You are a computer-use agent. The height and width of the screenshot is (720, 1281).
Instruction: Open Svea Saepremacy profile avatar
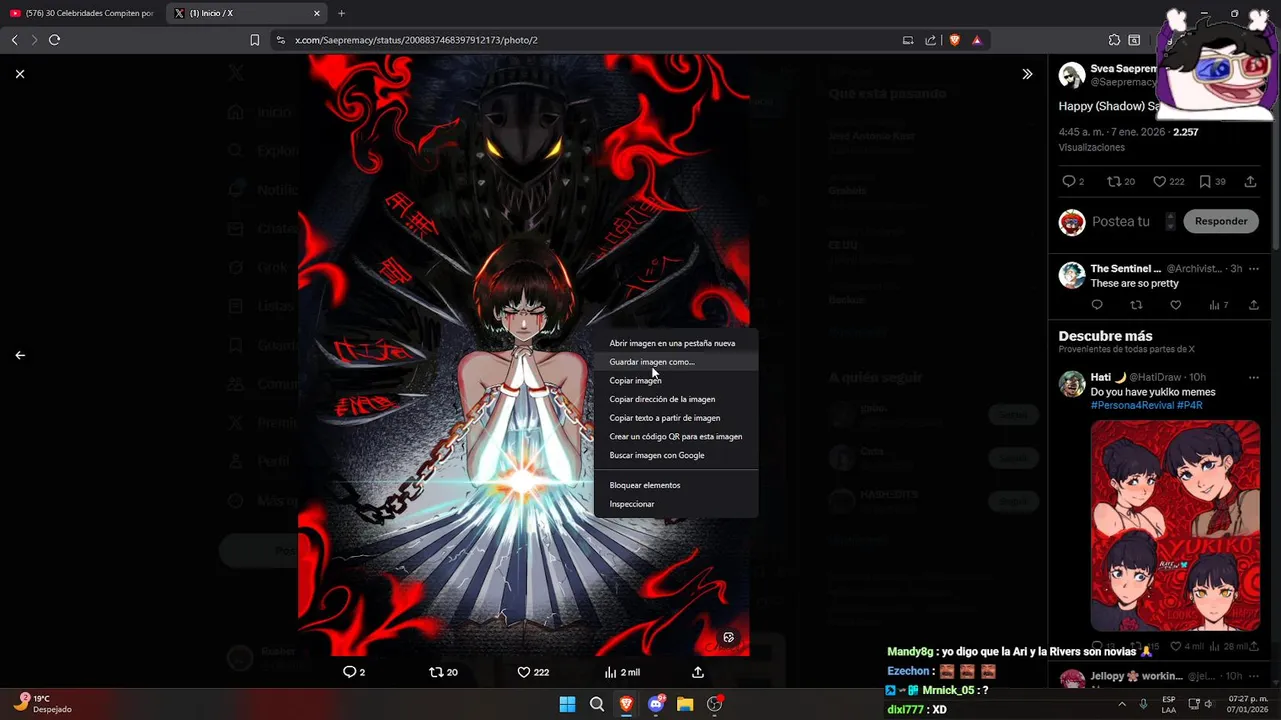[x=1072, y=75]
